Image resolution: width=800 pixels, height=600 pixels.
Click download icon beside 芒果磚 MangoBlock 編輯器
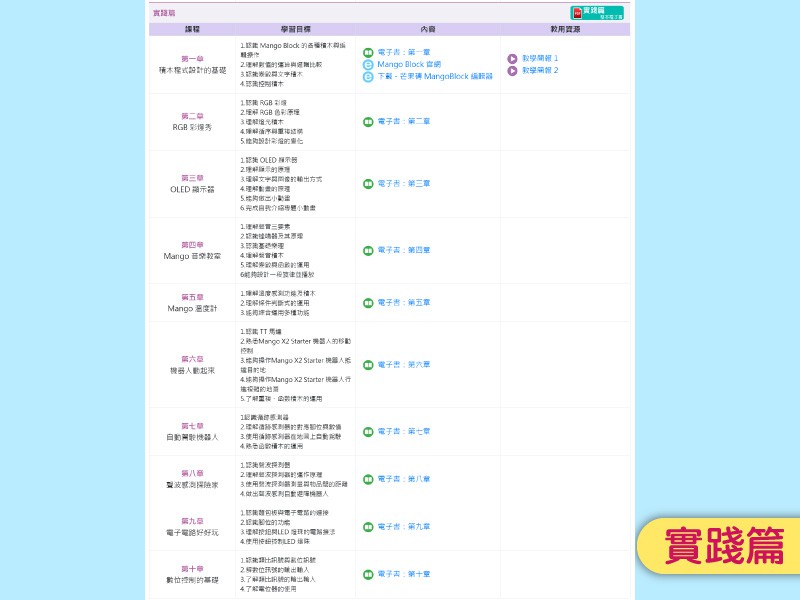368,76
